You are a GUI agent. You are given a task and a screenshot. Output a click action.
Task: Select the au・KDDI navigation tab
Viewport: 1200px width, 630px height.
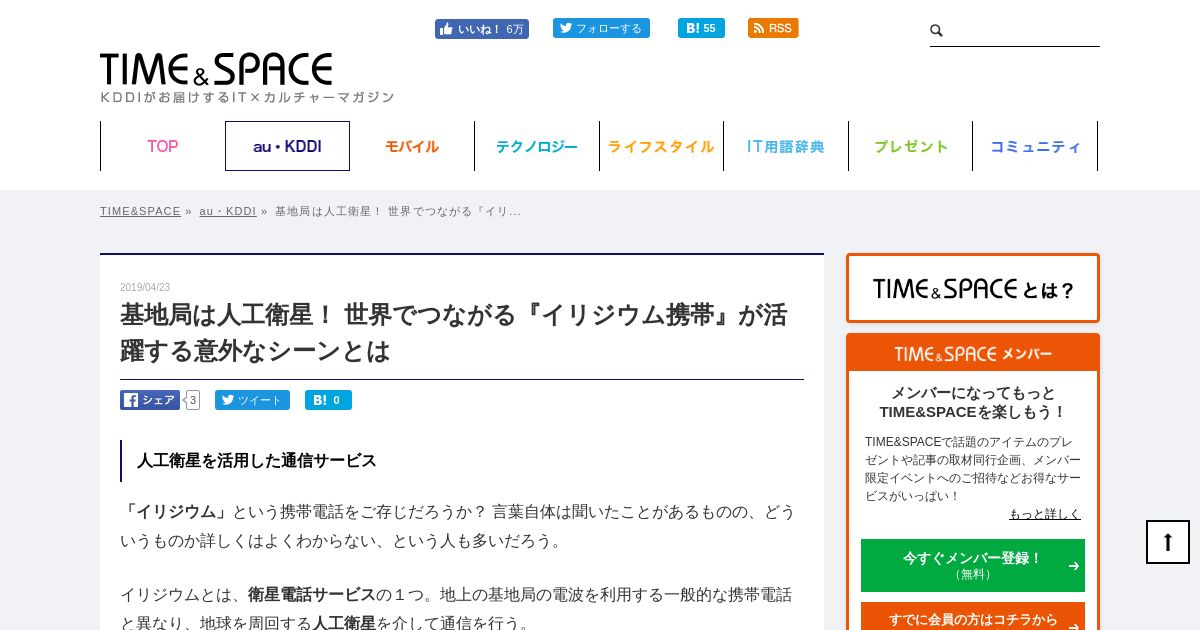[x=287, y=146]
